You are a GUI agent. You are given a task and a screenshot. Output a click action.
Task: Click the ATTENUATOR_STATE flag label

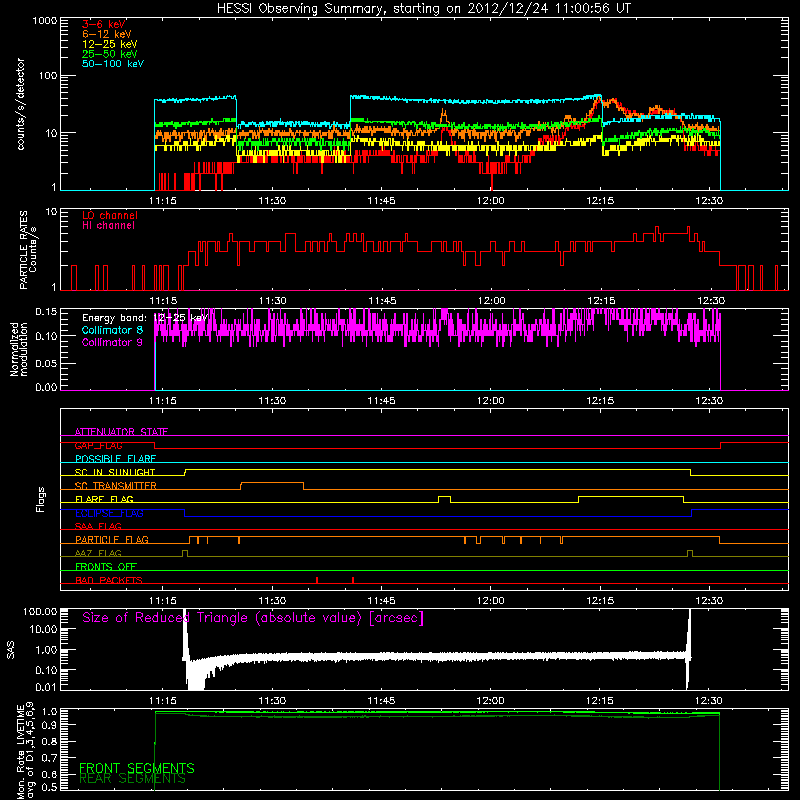tap(121, 432)
